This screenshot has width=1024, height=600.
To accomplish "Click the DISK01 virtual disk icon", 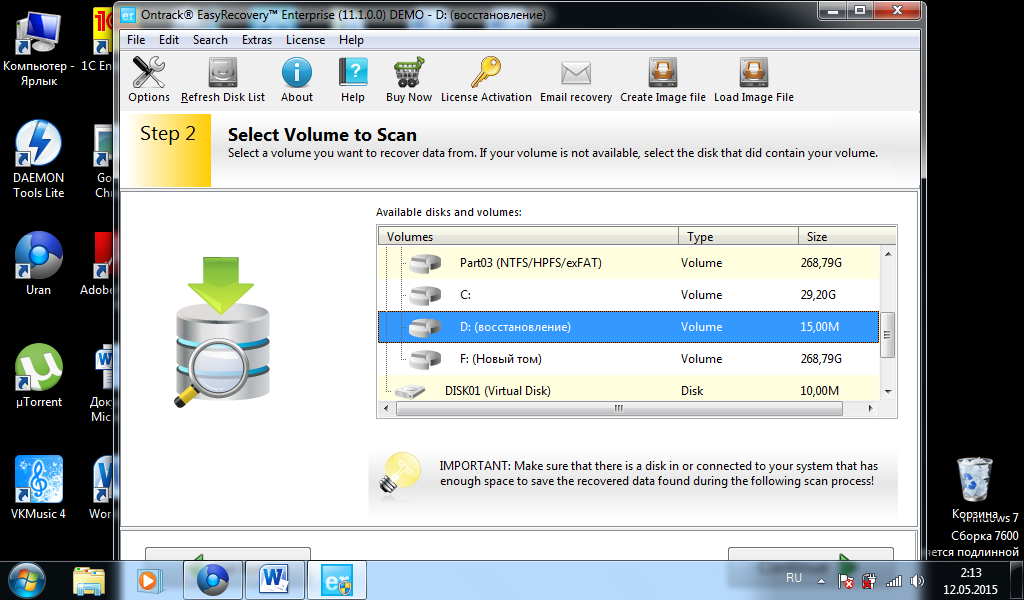I will pos(411,392).
